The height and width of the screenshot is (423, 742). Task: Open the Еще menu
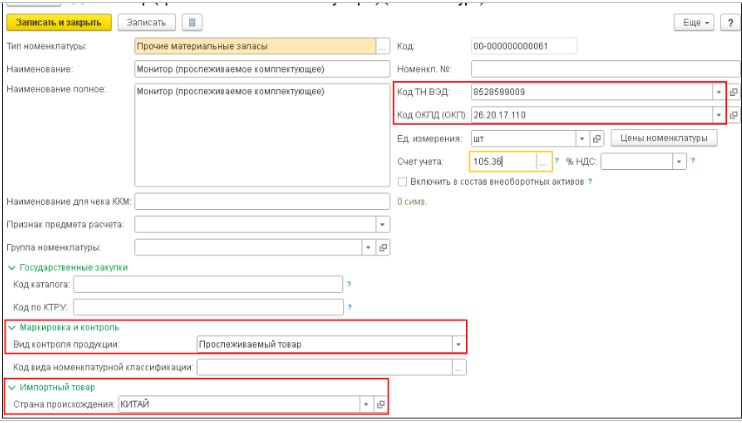click(x=693, y=22)
